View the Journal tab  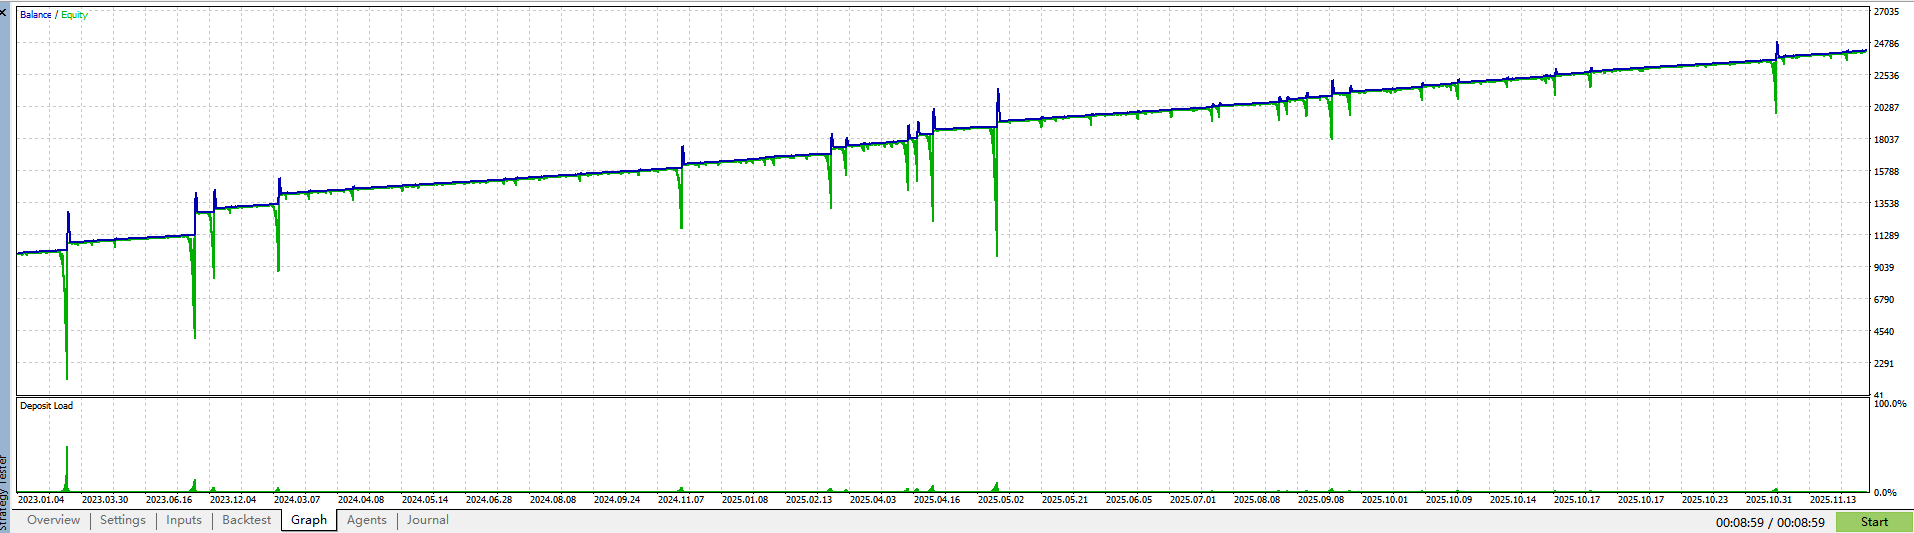428,520
